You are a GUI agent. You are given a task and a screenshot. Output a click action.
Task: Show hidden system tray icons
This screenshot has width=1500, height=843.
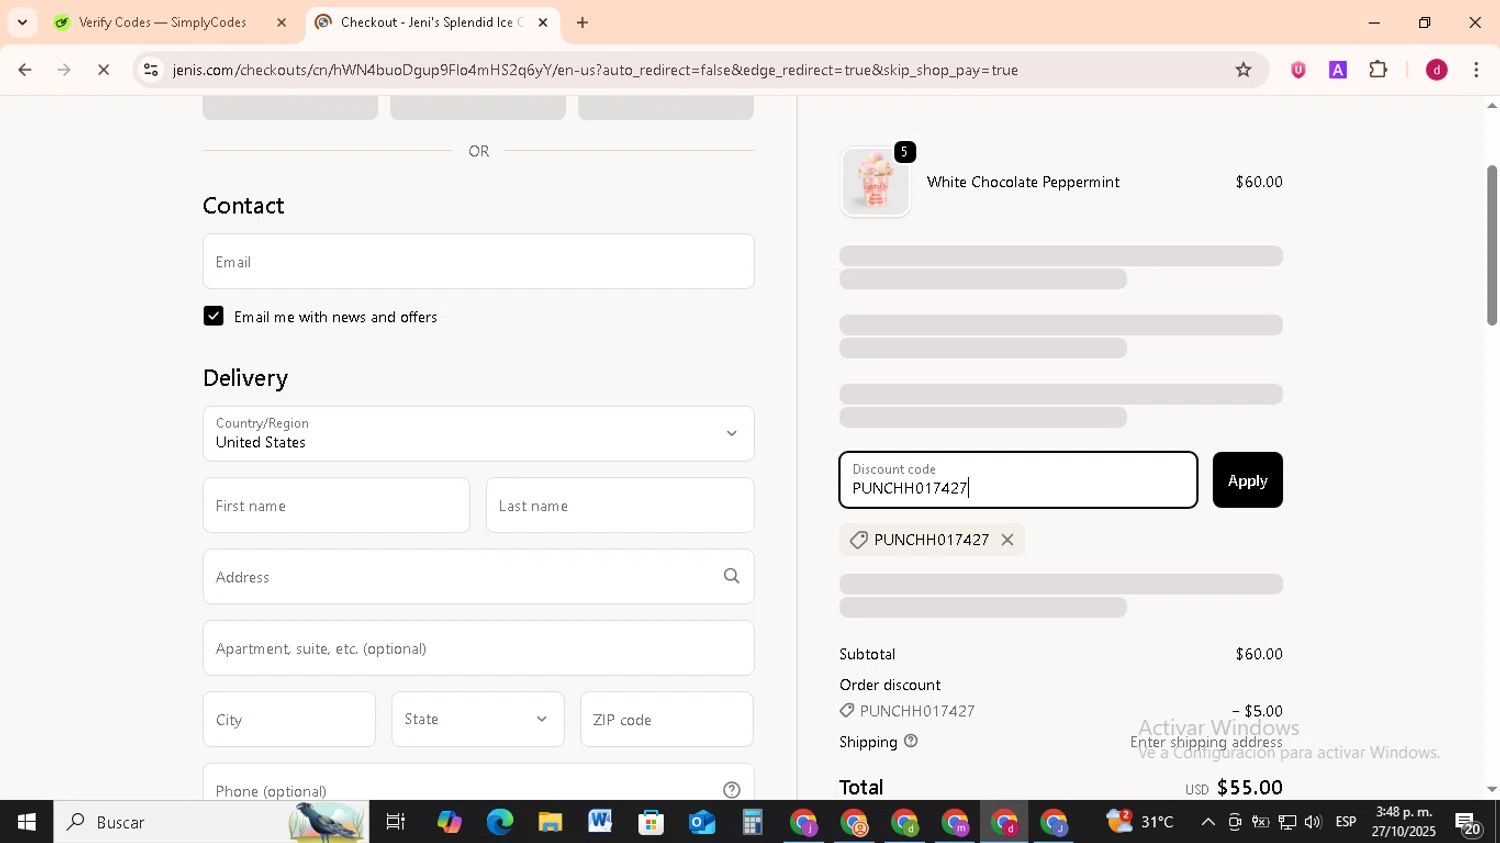[1208, 822]
